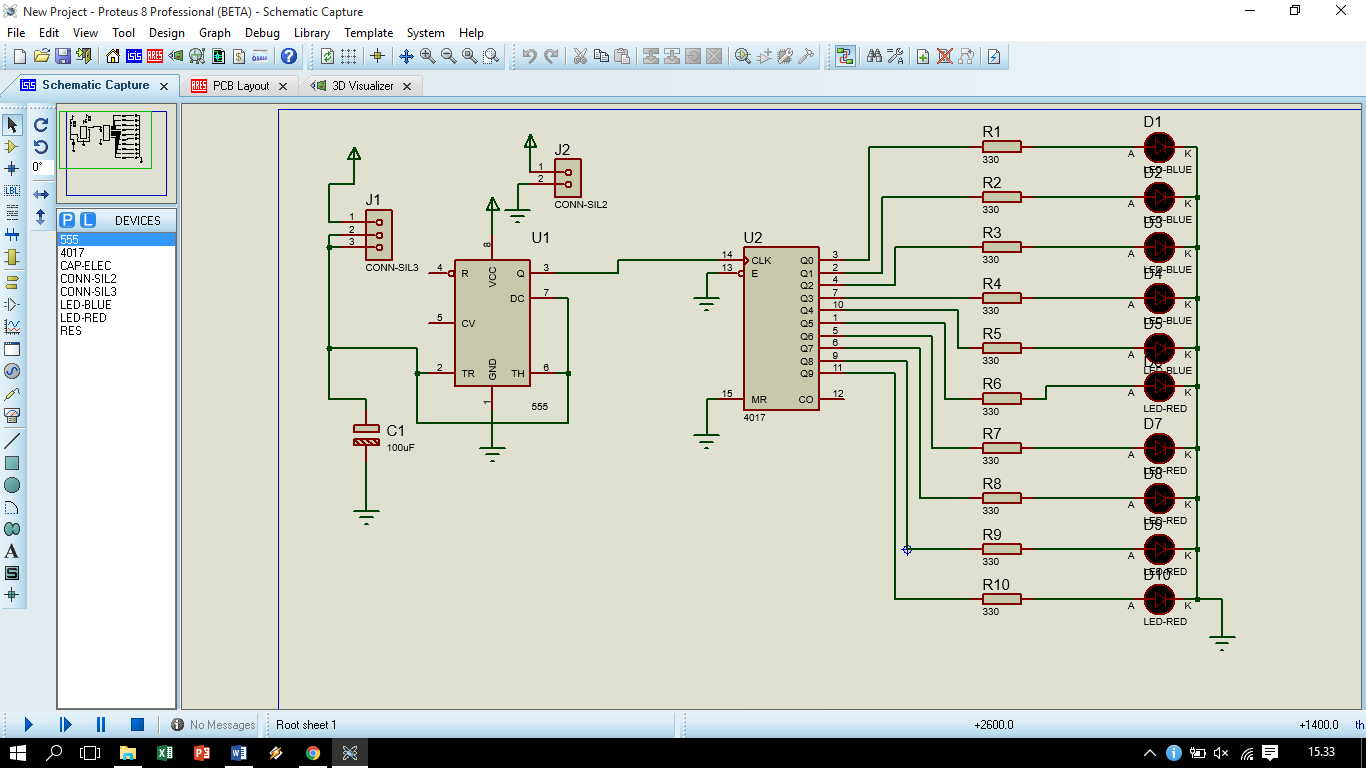The width and height of the screenshot is (1366, 768).
Task: Open the Graph menu
Action: tap(215, 33)
